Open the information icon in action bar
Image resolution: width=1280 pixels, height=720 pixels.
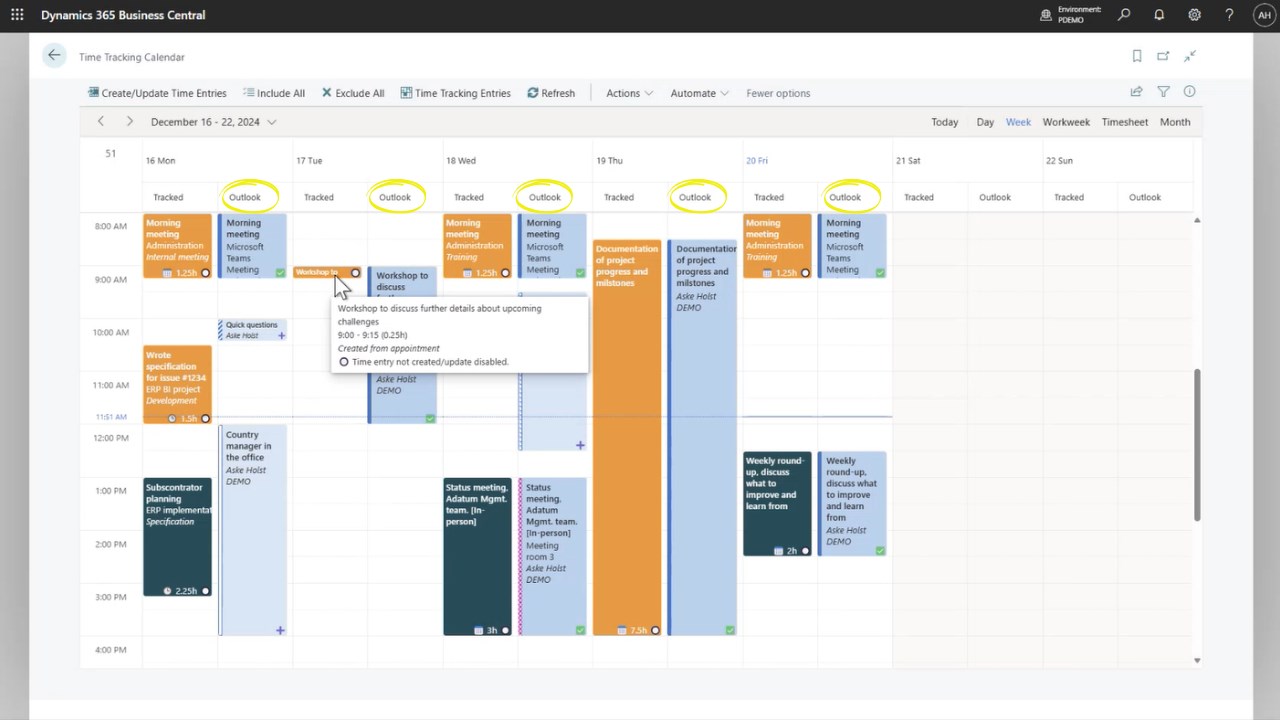[1189, 92]
